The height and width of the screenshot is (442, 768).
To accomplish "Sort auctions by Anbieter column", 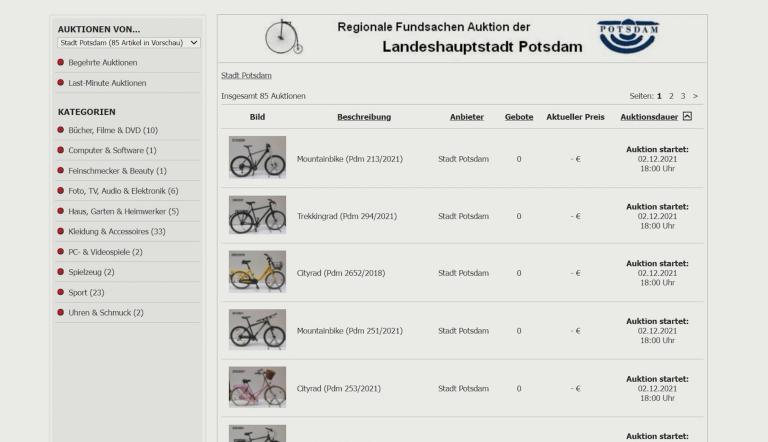I will pos(467,117).
